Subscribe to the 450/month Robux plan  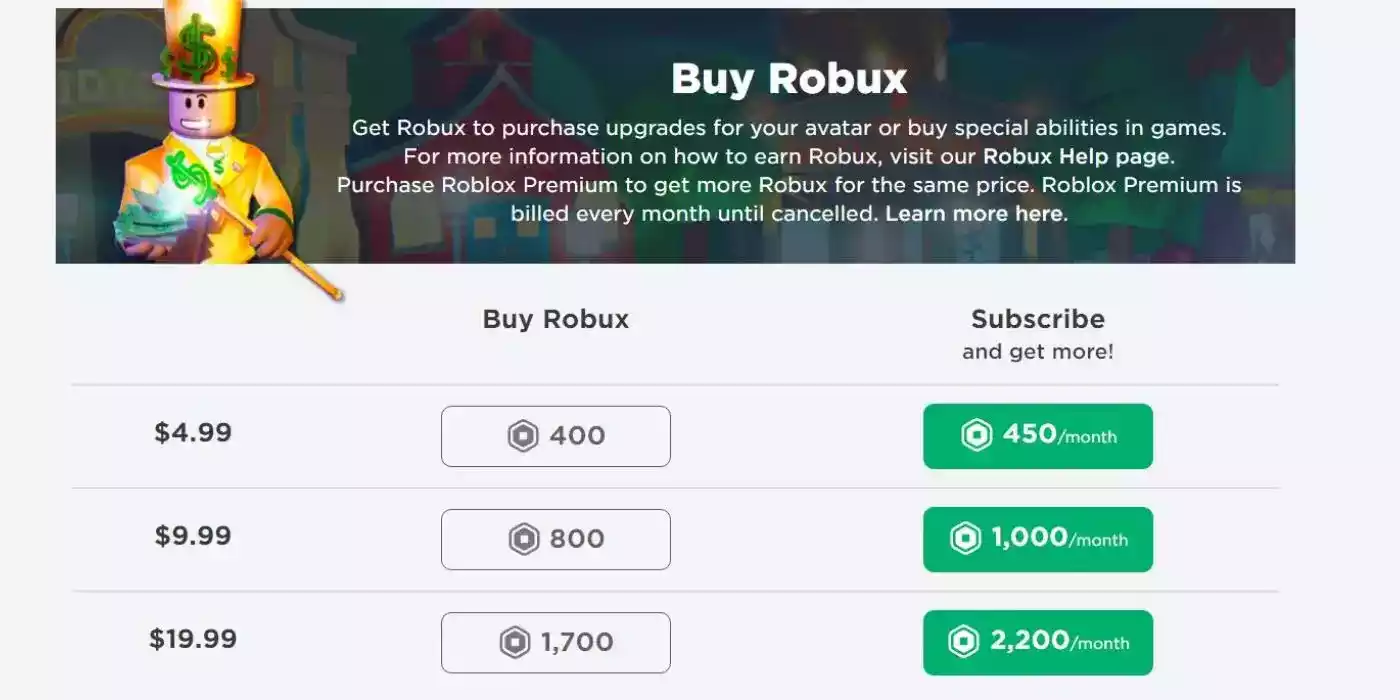coord(1037,436)
